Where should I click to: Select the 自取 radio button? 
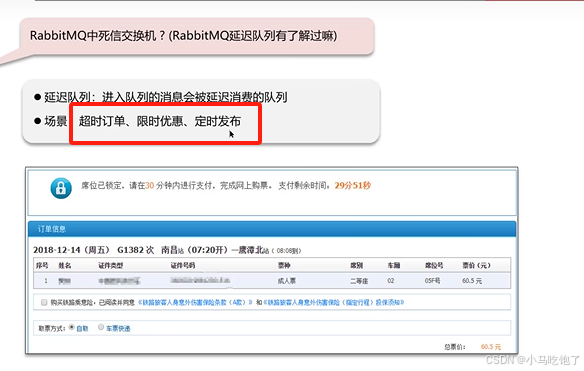click(x=72, y=327)
